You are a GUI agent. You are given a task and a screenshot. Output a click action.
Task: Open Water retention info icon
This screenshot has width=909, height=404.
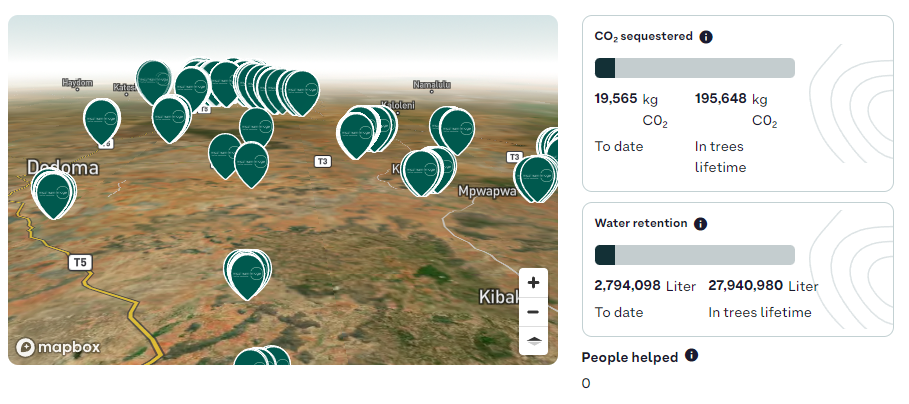[700, 224]
